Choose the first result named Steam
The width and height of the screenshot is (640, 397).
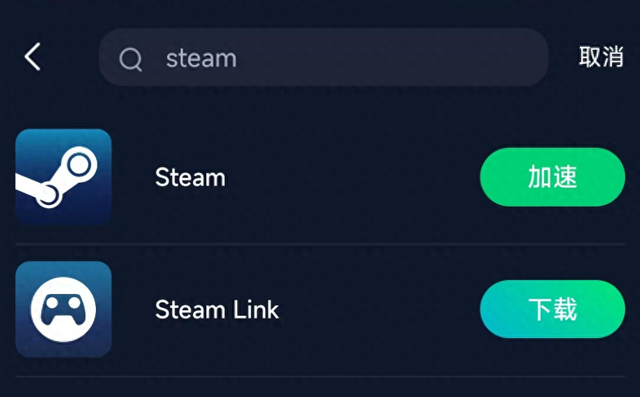point(320,177)
